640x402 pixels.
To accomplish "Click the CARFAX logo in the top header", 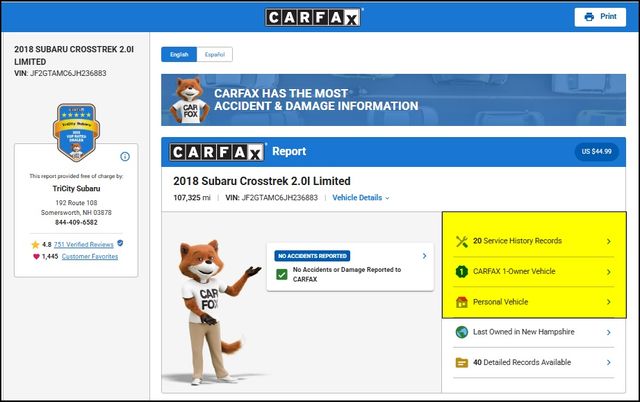I will tap(313, 18).
